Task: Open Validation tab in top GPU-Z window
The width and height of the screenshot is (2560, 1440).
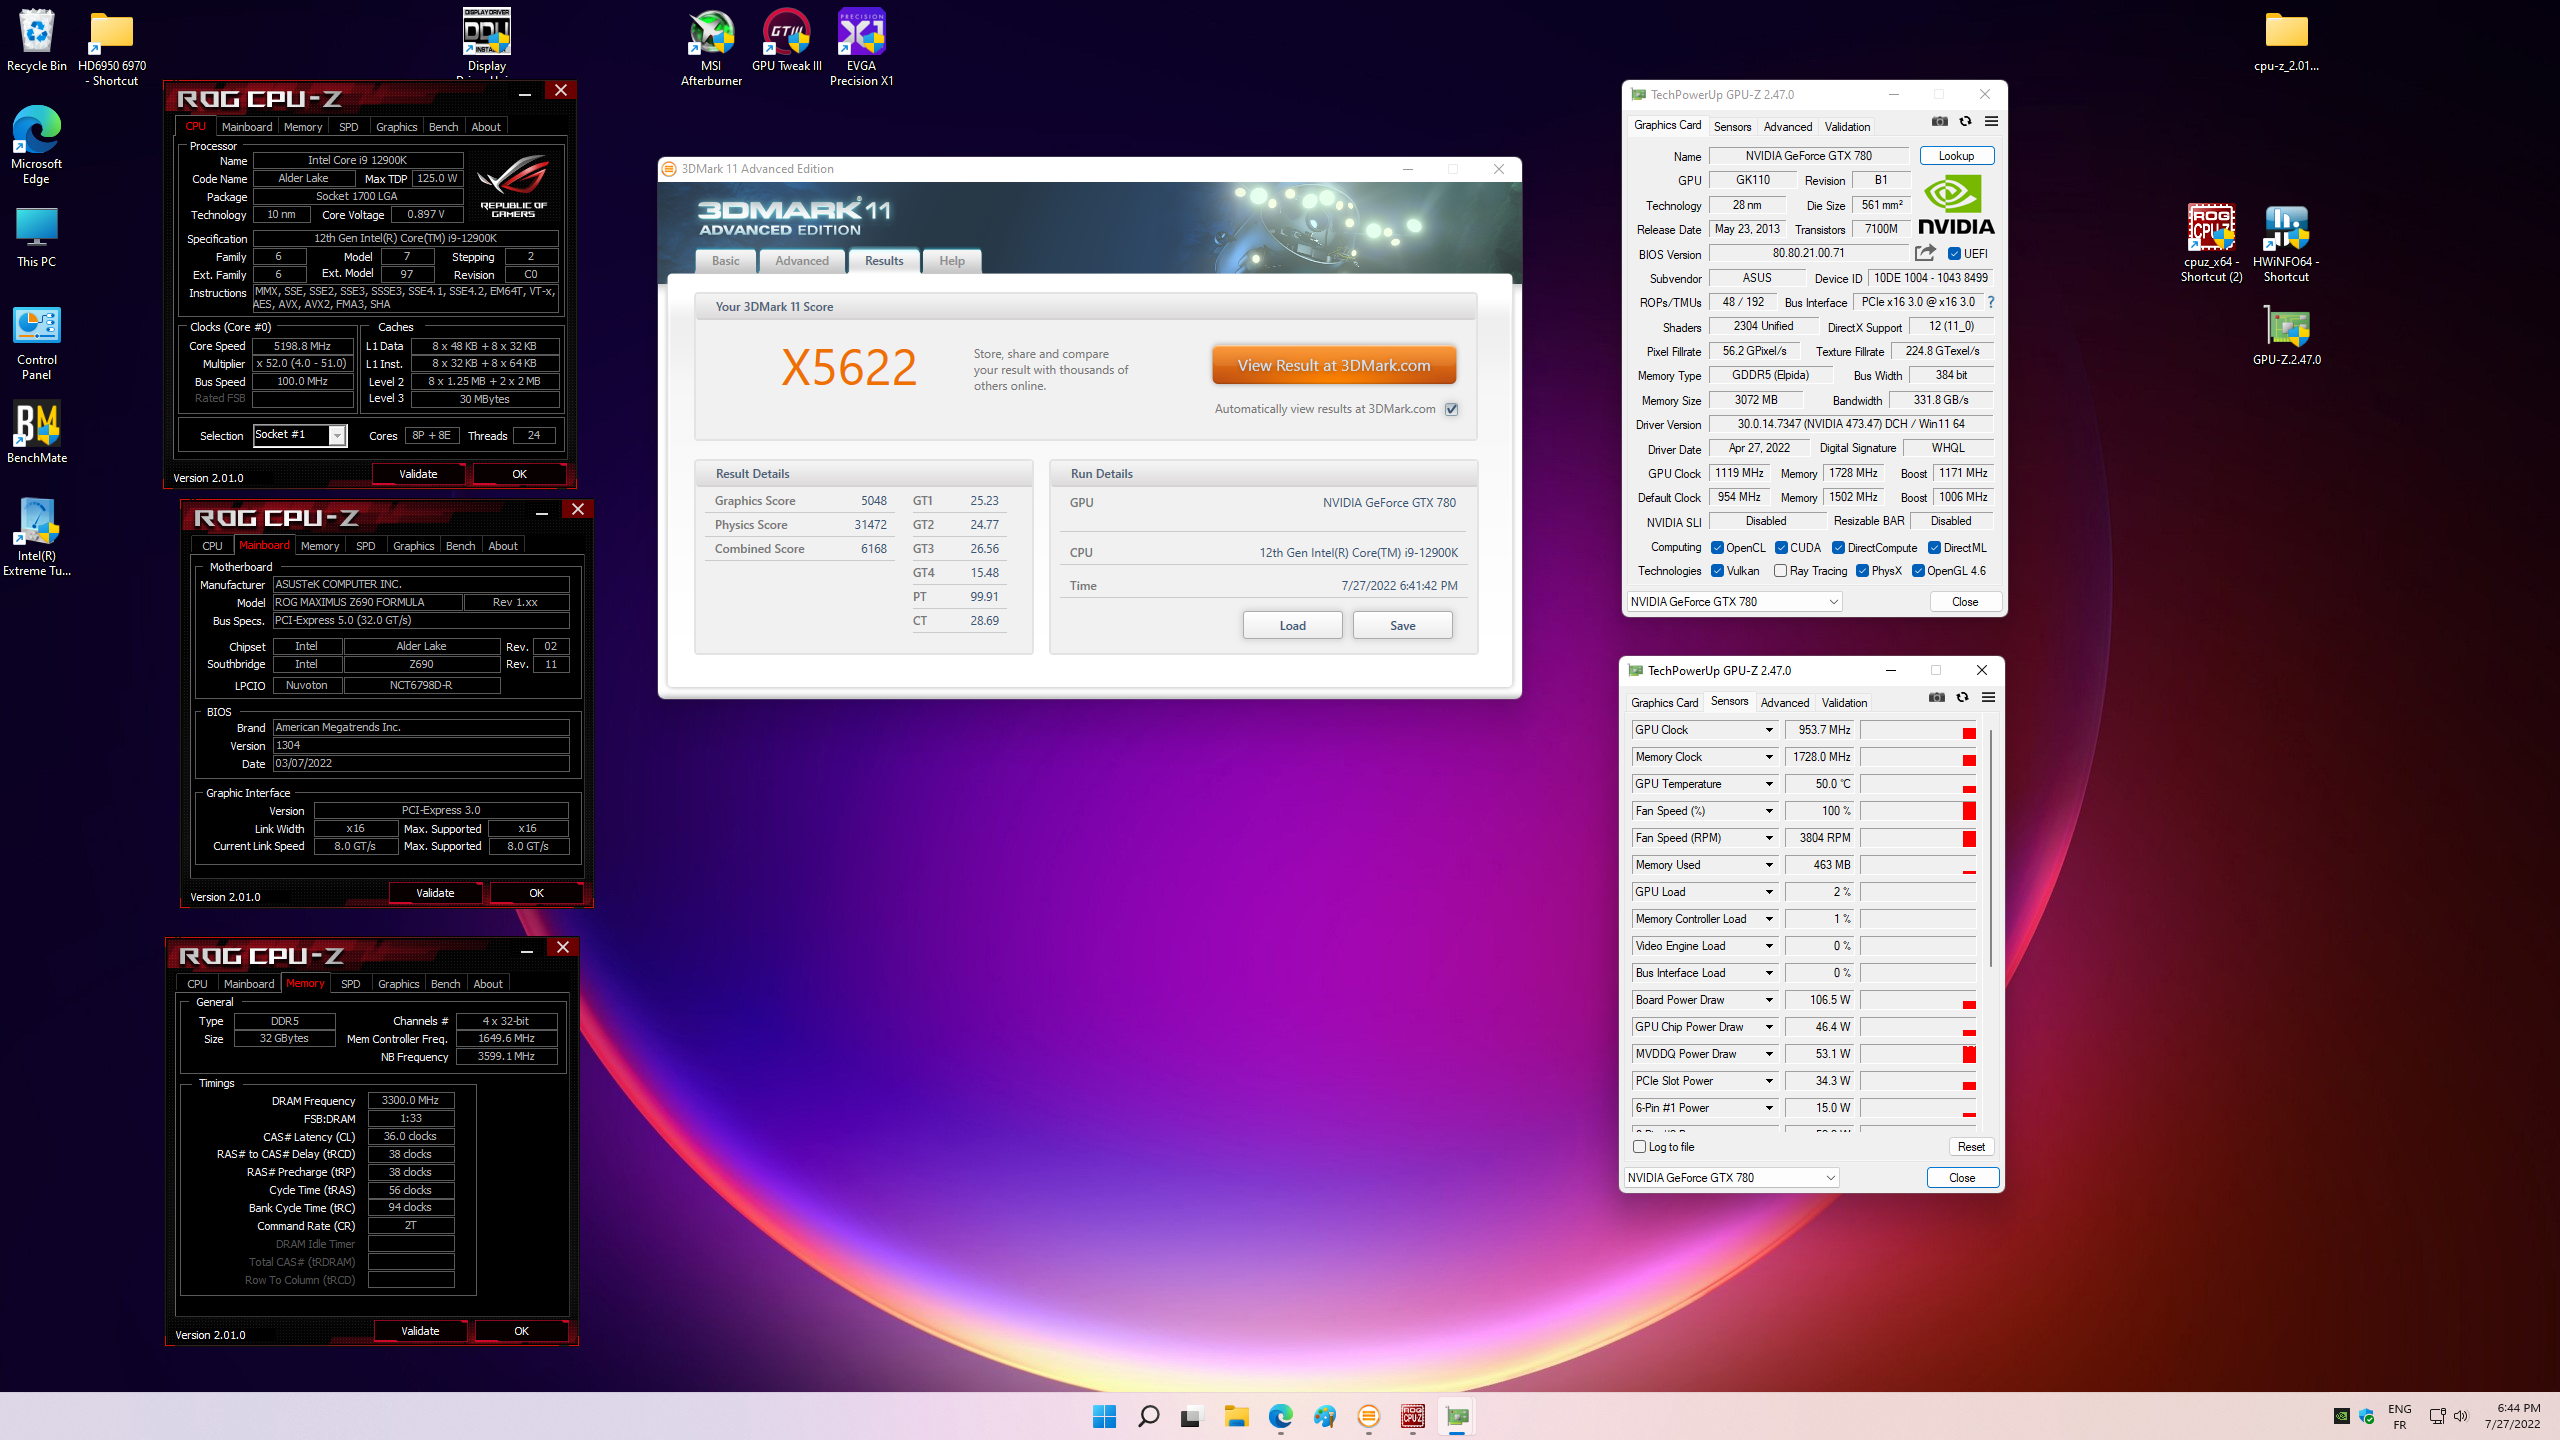Action: pos(1847,127)
